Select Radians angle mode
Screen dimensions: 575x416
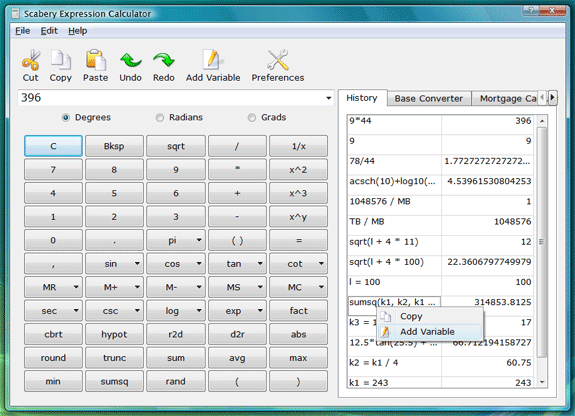tap(179, 117)
